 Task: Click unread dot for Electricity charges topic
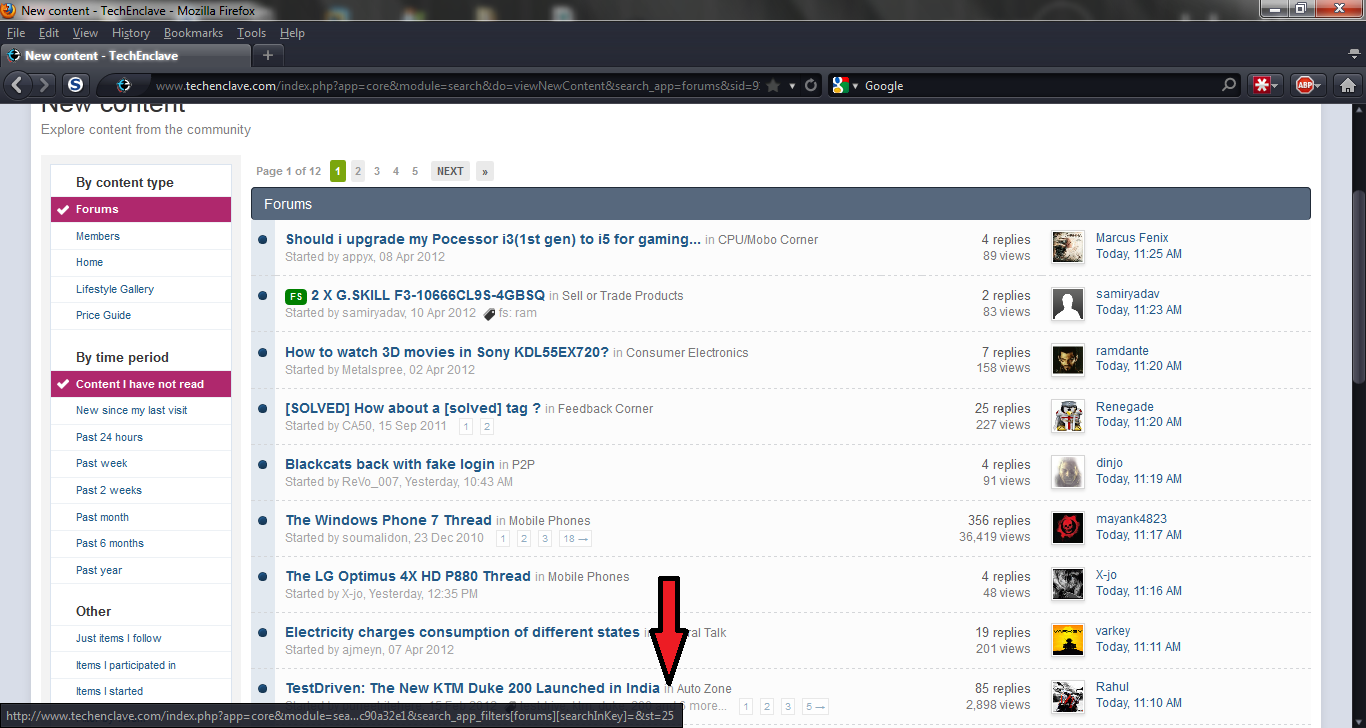pyautogui.click(x=262, y=633)
